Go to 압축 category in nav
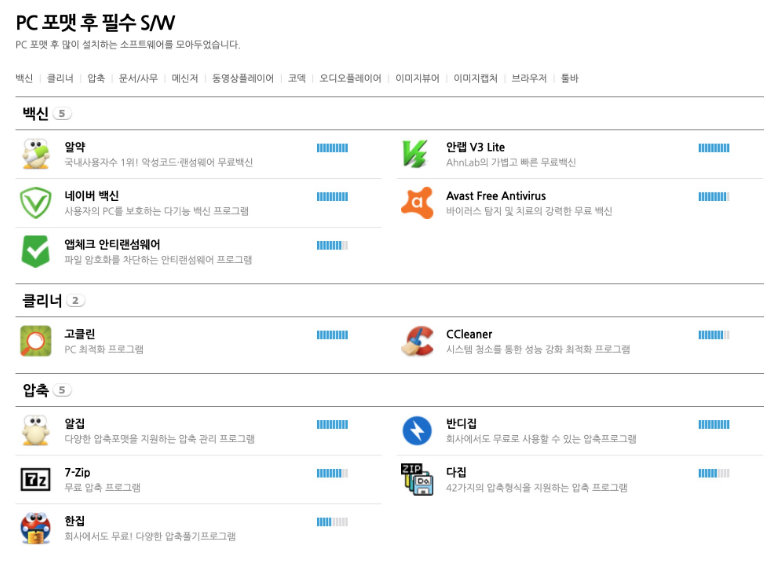This screenshot has height=563, width=775. click(x=96, y=78)
